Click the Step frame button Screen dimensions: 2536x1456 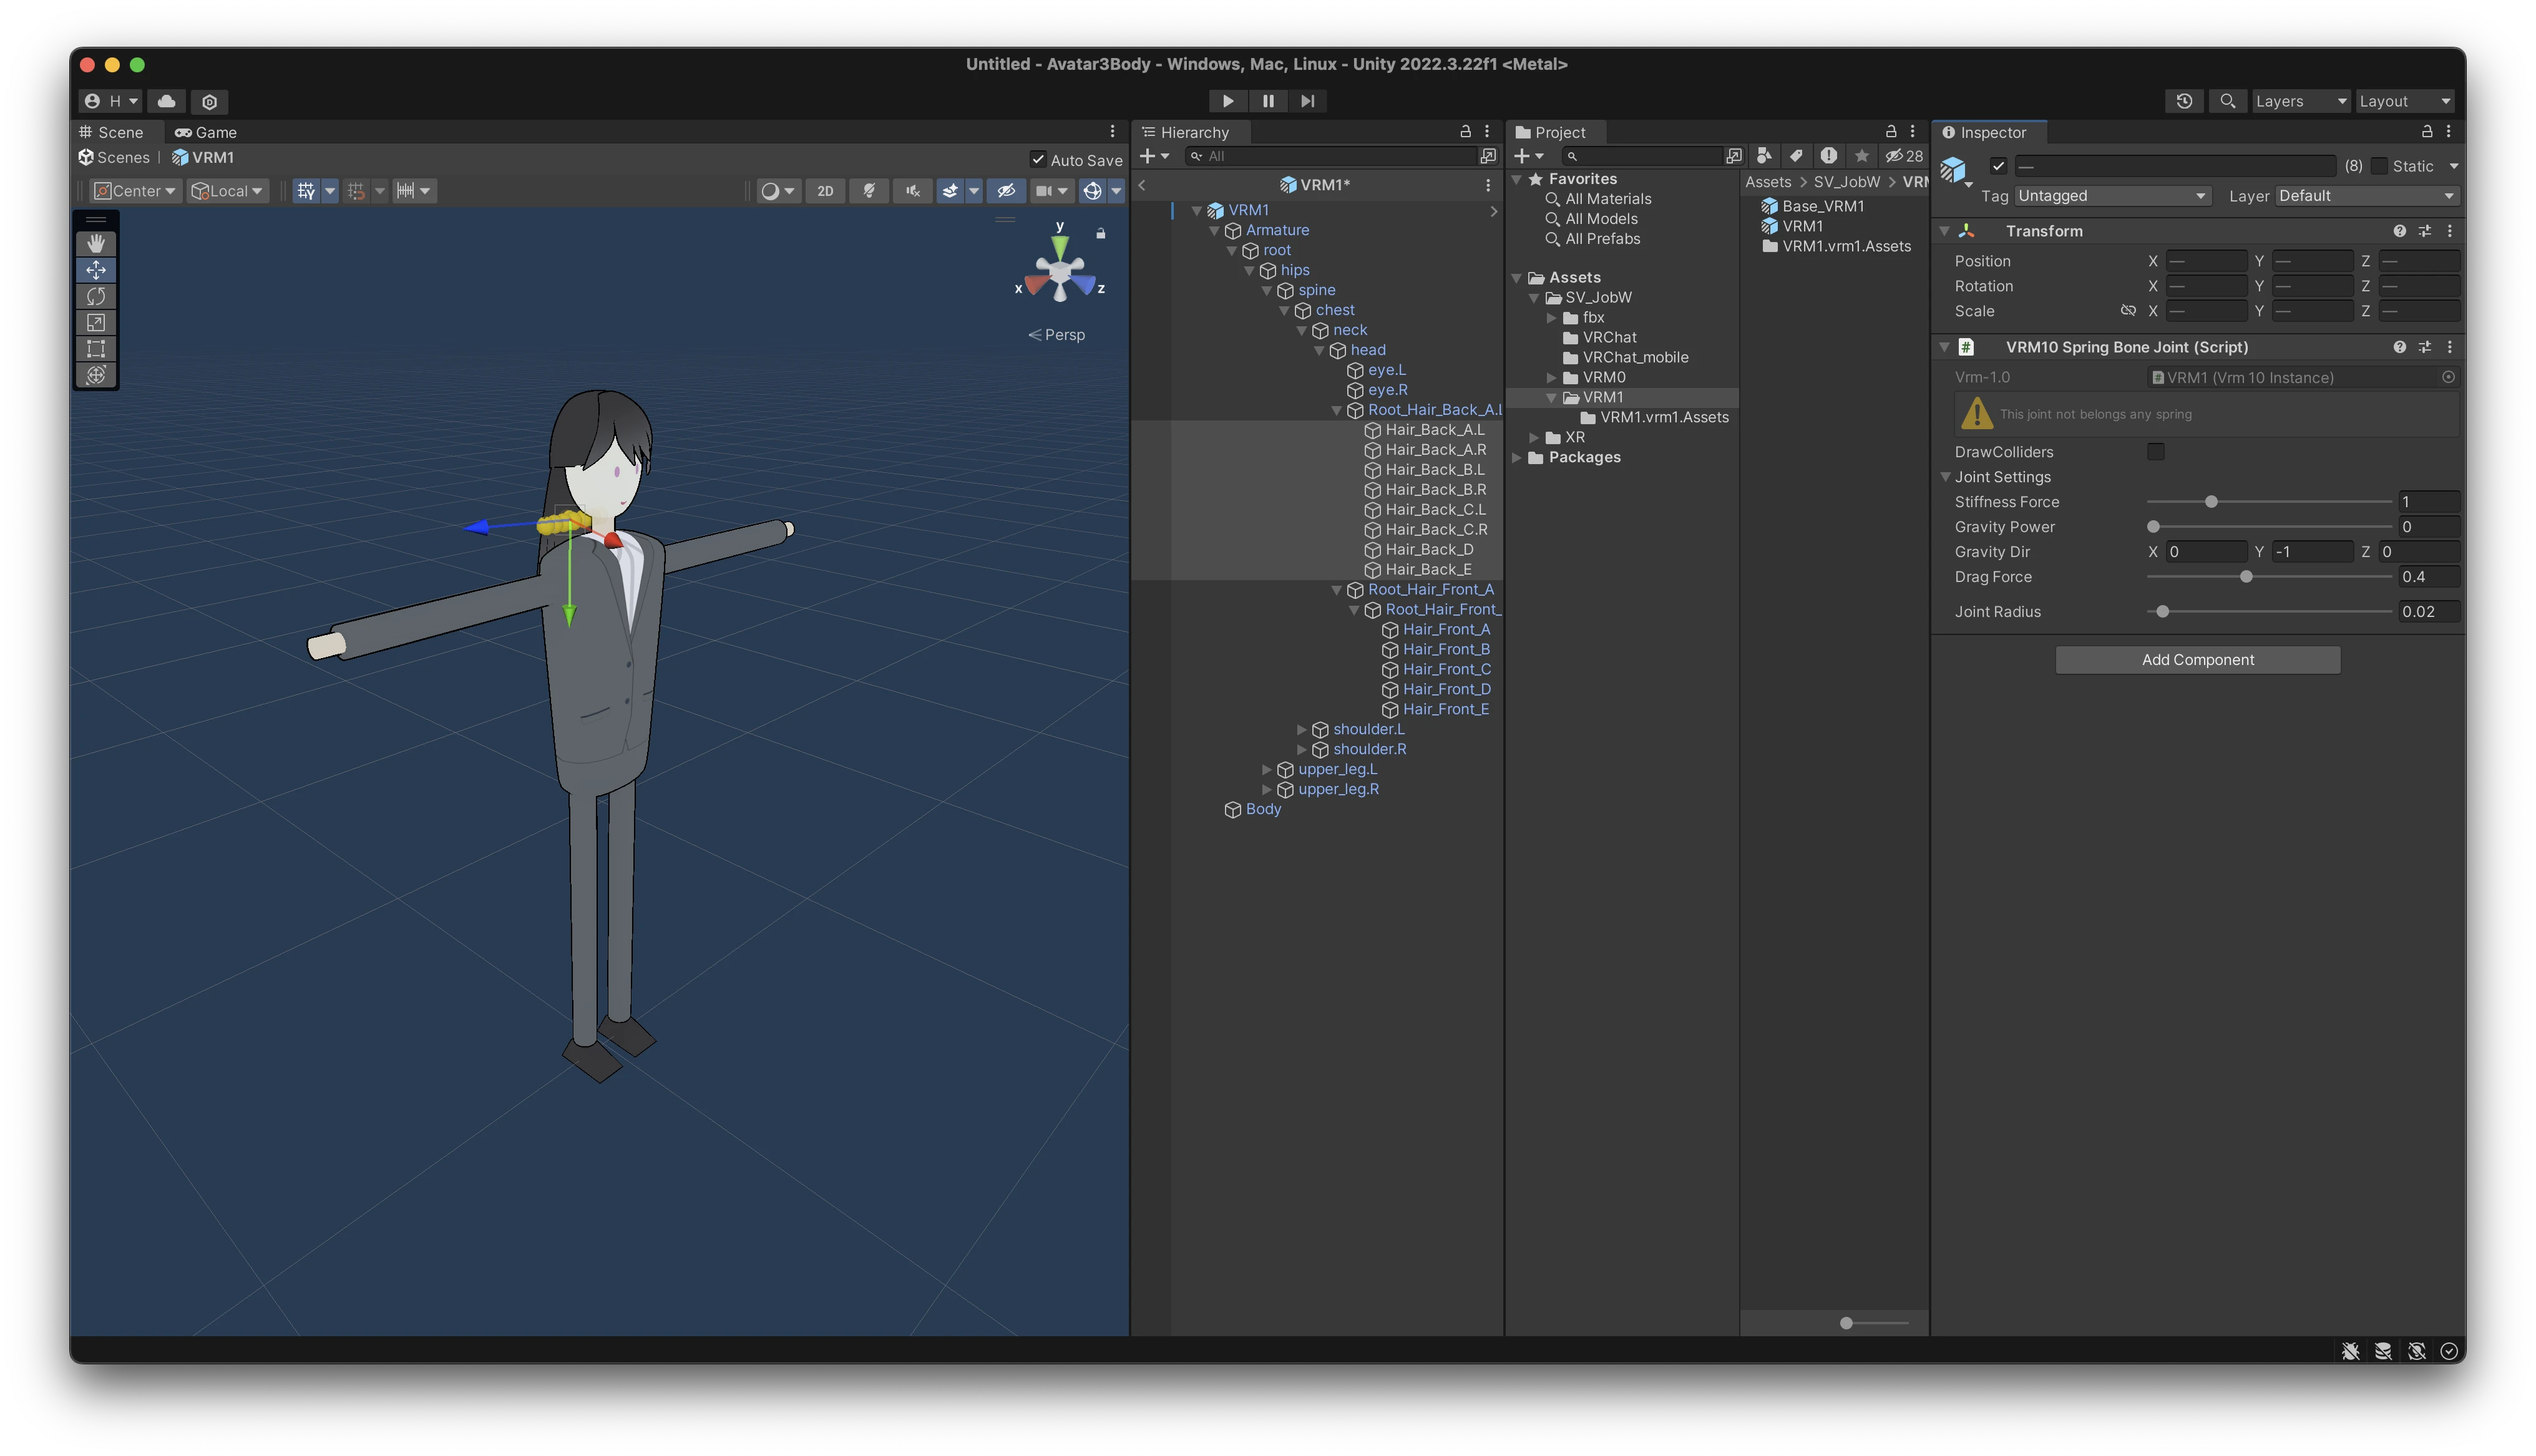1307,101
